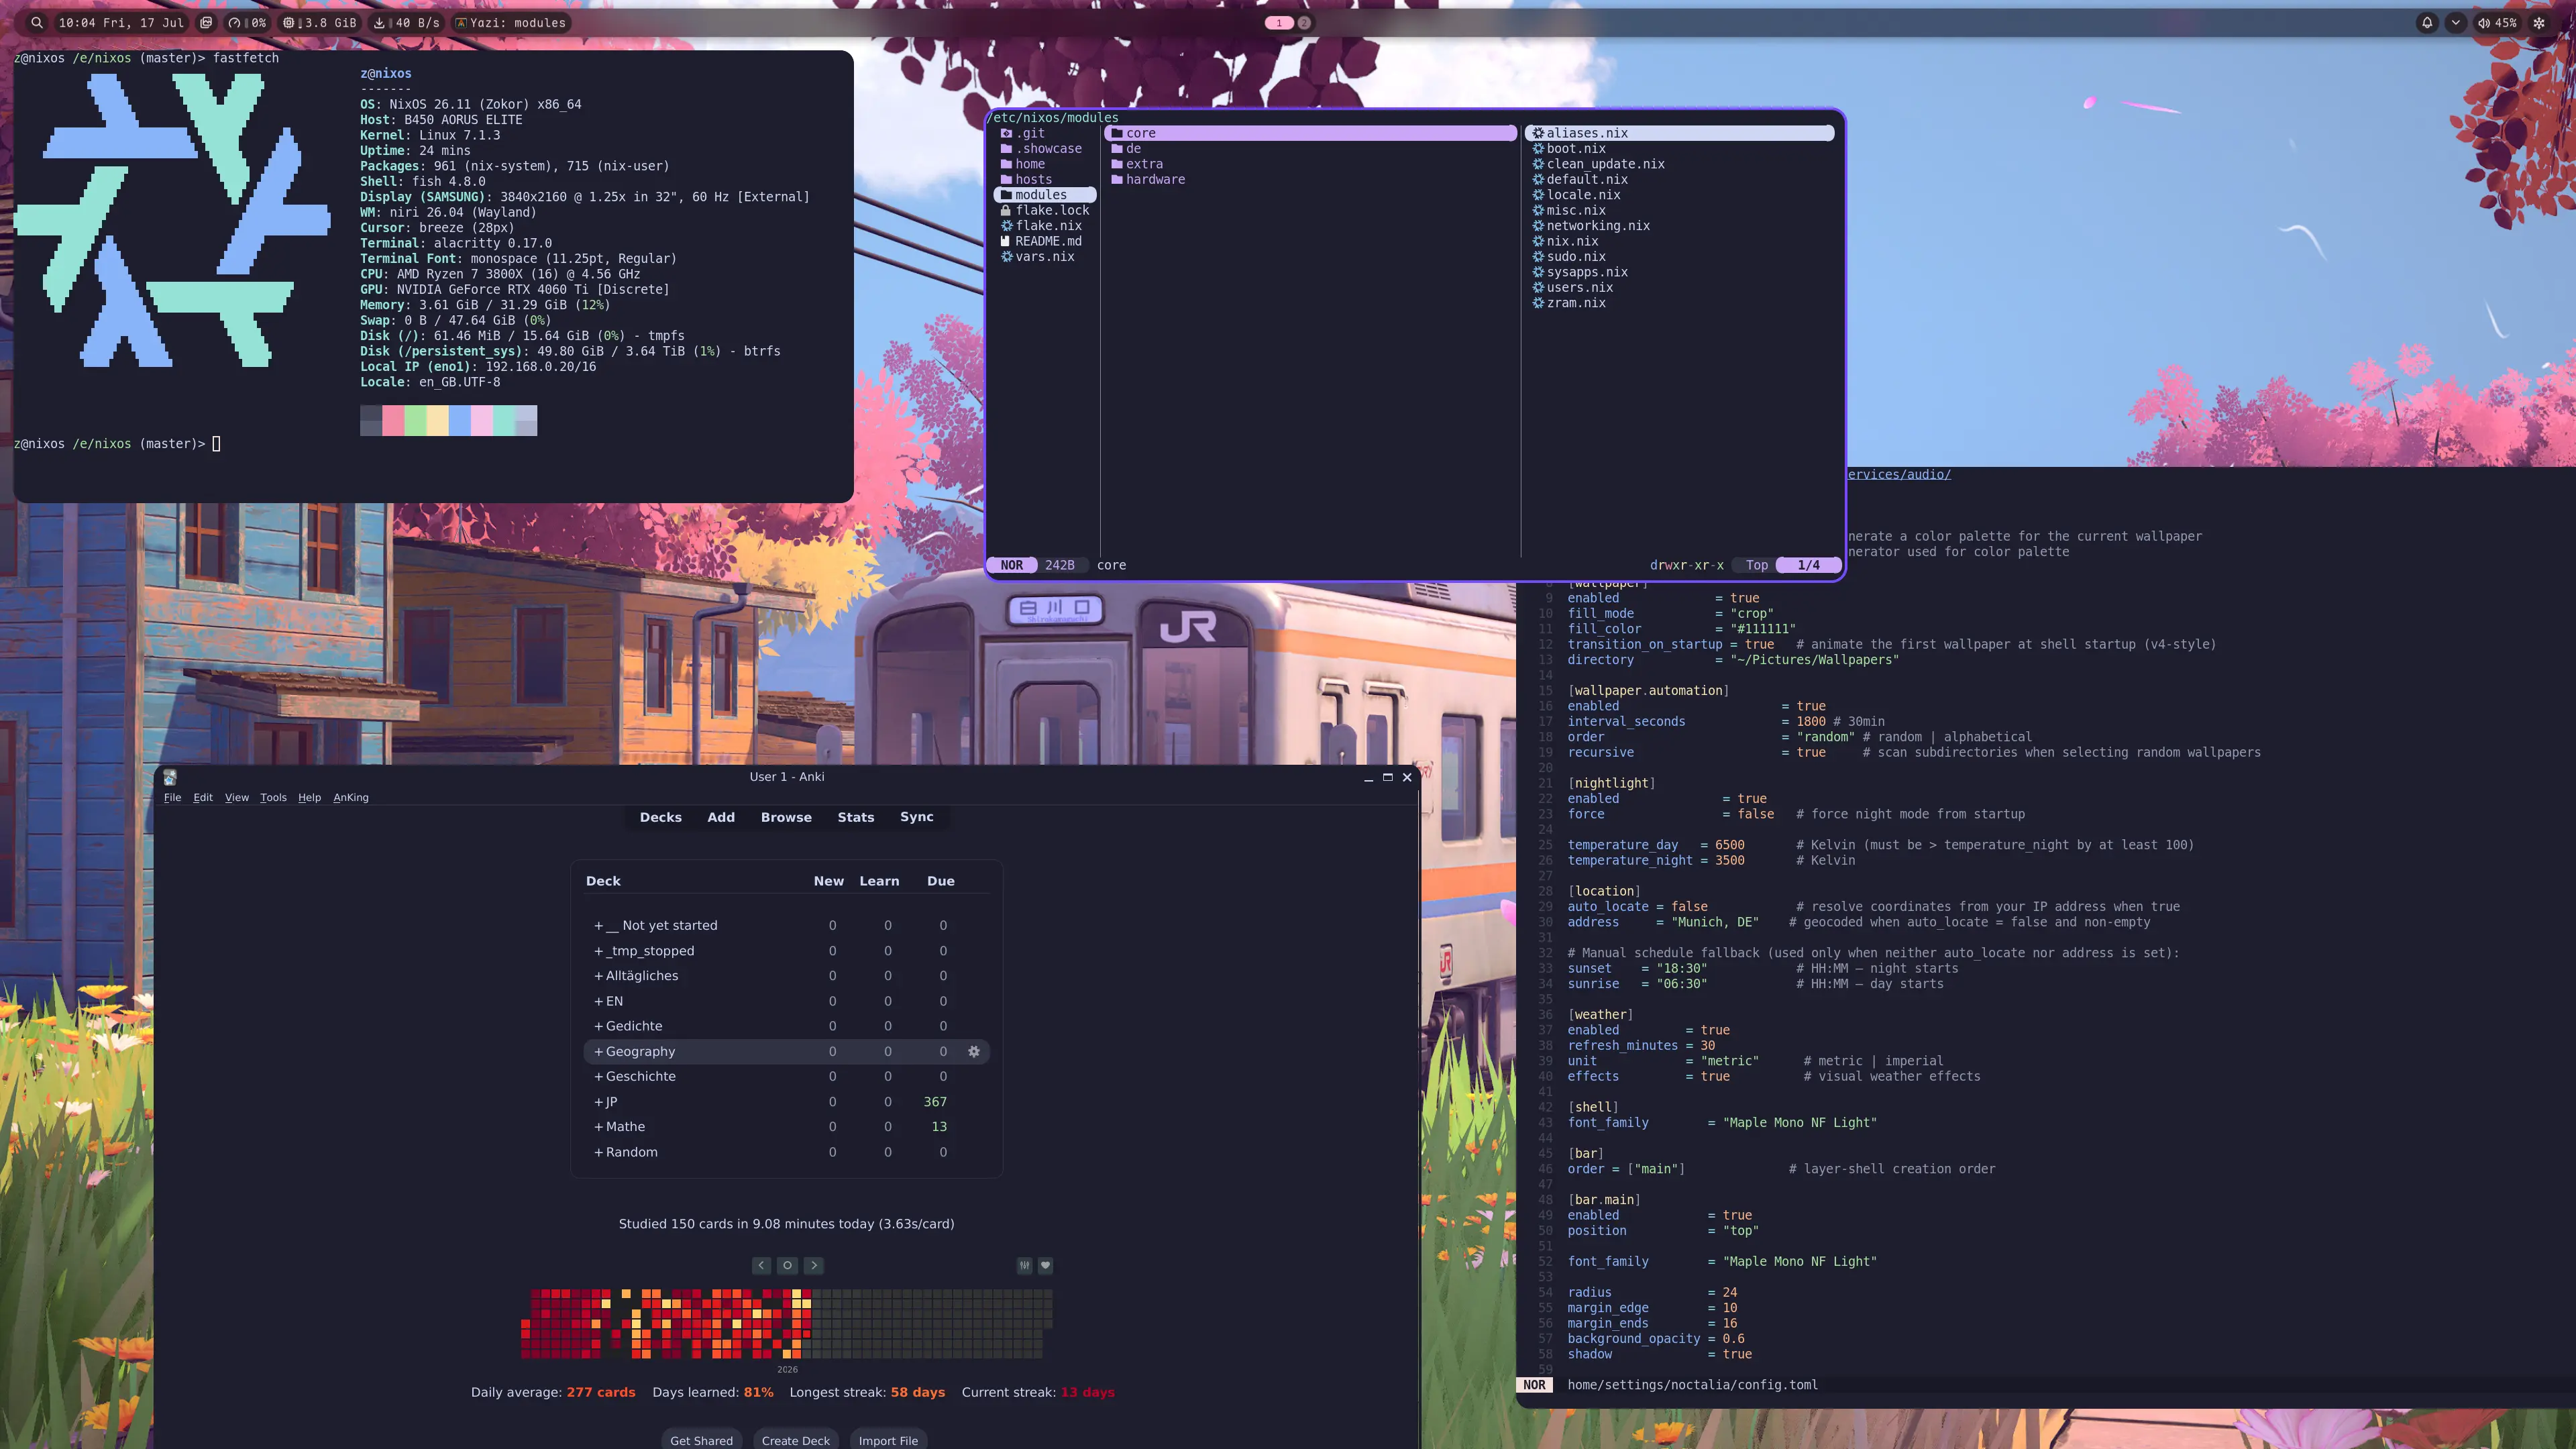Click the green color block in fastfetch palette
The image size is (2576, 1449).
[415, 420]
